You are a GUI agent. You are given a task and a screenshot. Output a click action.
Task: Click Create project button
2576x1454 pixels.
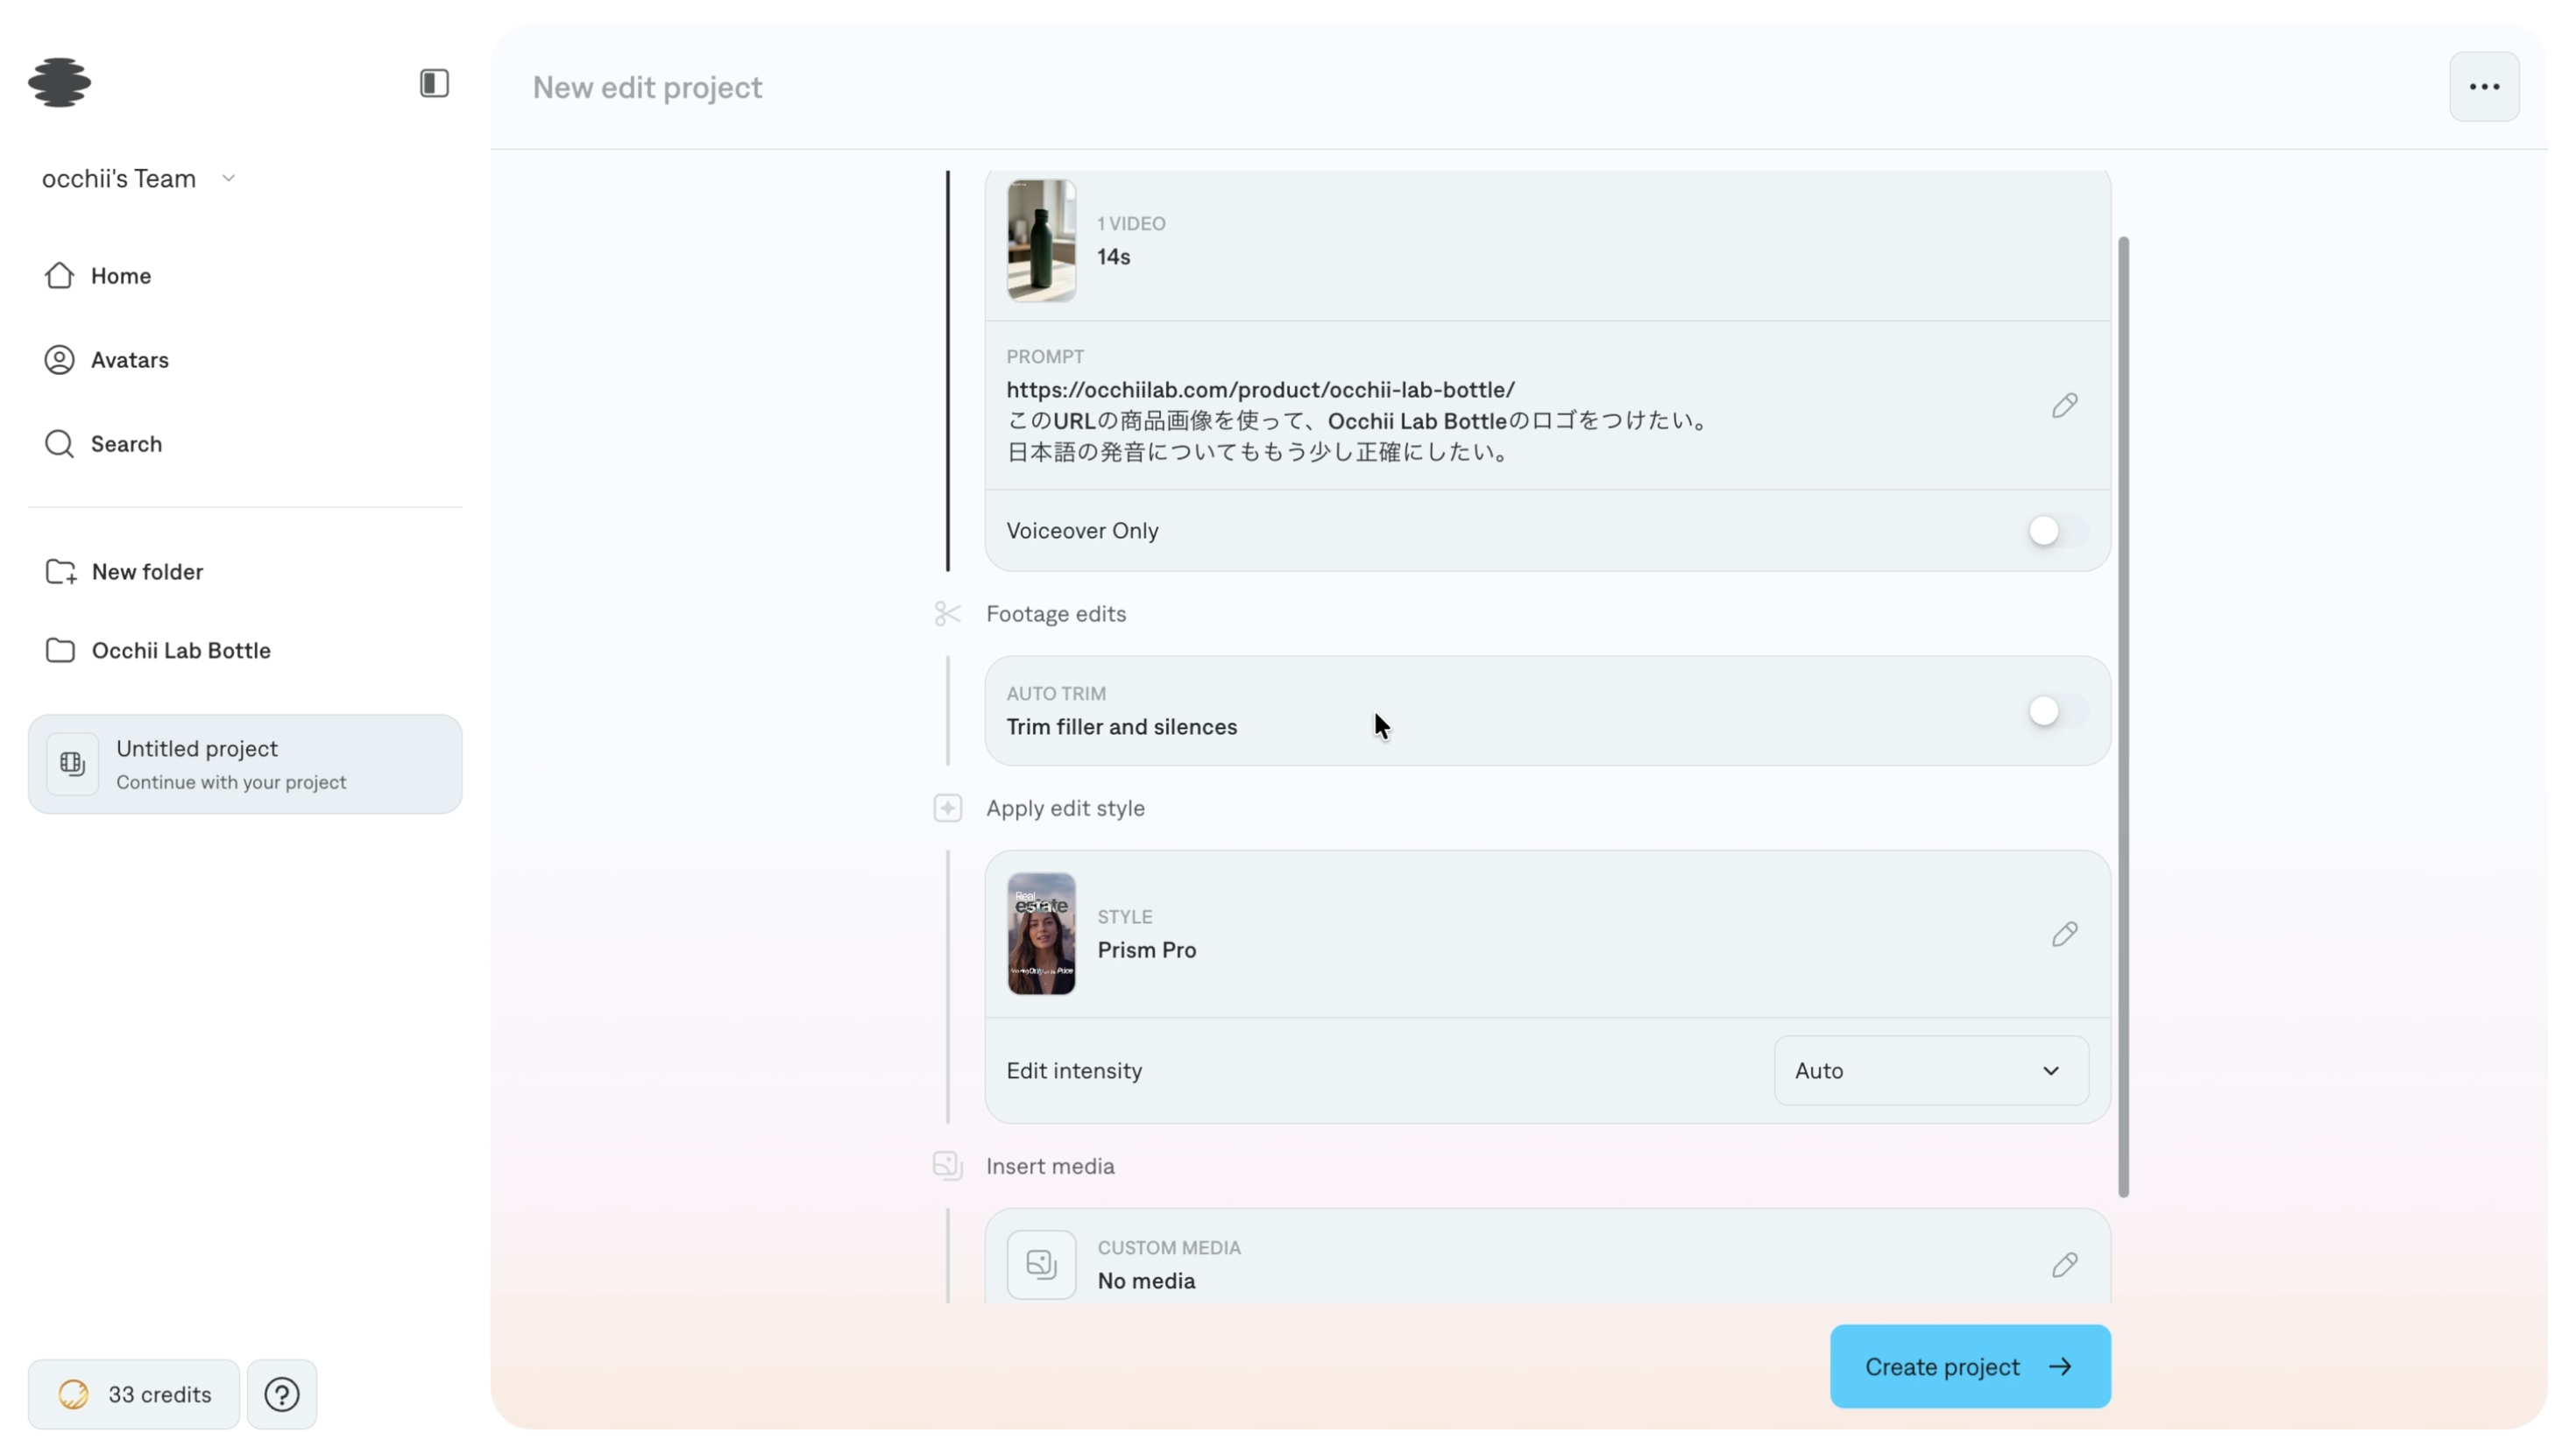tap(1969, 1367)
